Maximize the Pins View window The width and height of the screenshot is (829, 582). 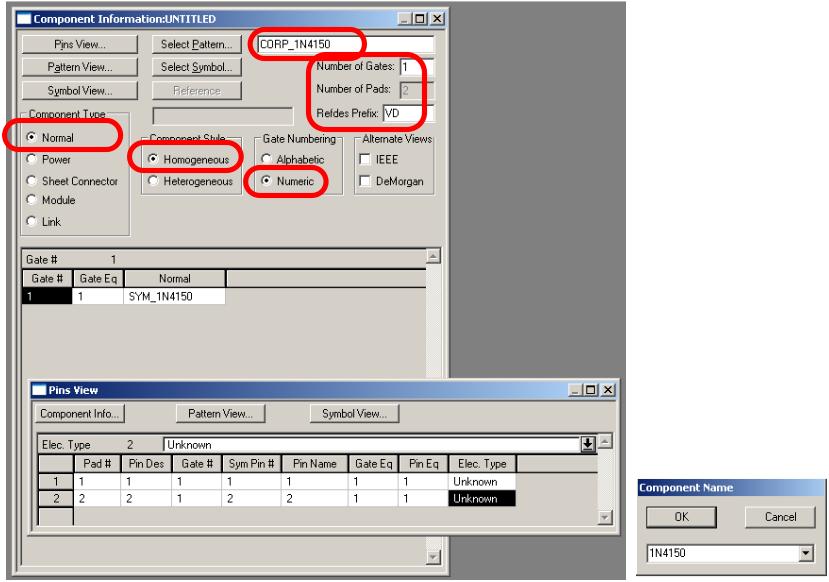[591, 390]
